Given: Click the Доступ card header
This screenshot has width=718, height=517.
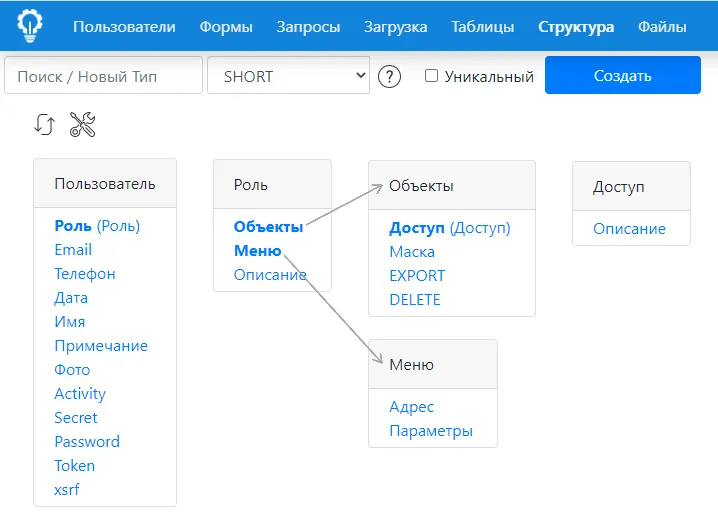Looking at the screenshot, I should pyautogui.click(x=631, y=186).
